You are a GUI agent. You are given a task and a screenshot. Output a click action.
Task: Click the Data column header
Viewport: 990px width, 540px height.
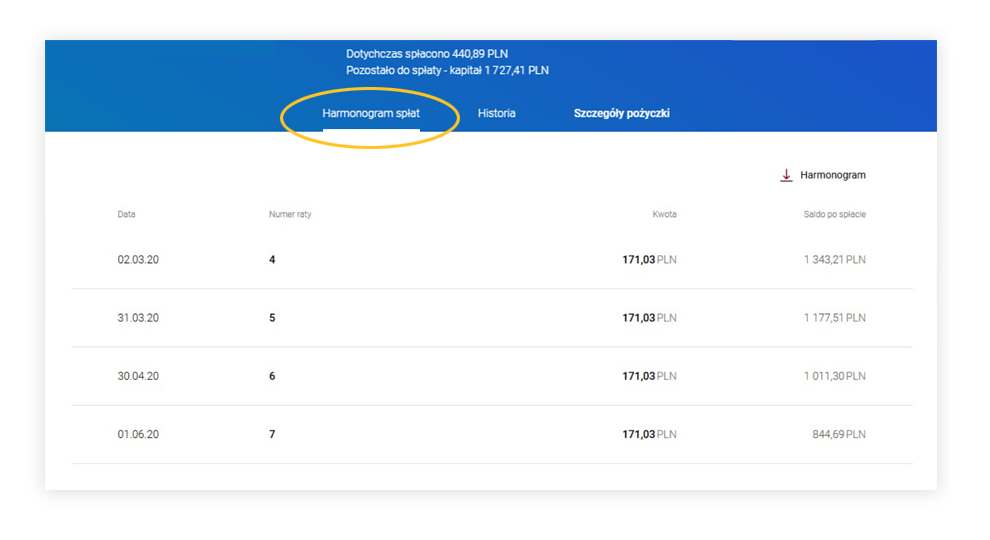126,215
